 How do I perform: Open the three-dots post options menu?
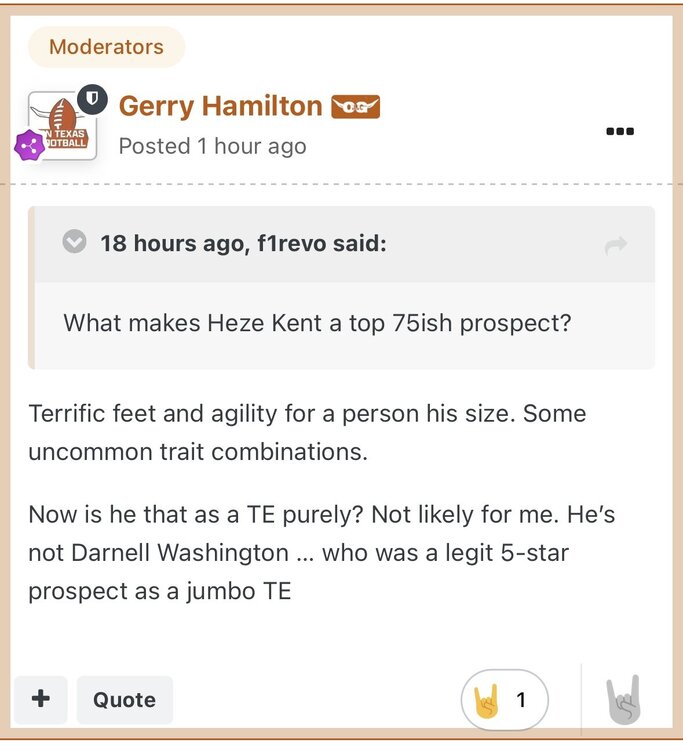coord(620,131)
